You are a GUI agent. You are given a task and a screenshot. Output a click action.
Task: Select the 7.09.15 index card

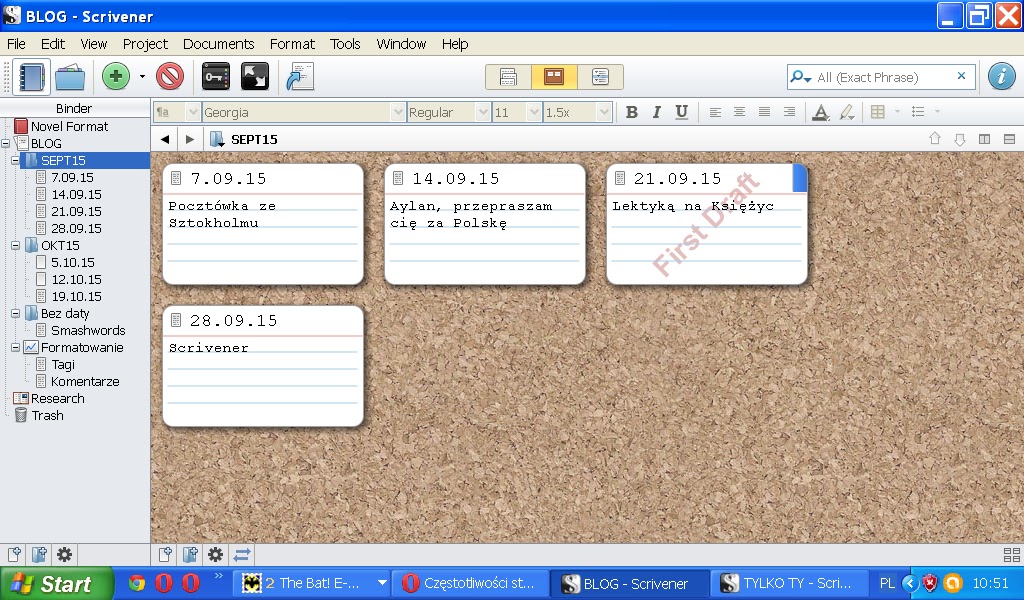pyautogui.click(x=263, y=224)
